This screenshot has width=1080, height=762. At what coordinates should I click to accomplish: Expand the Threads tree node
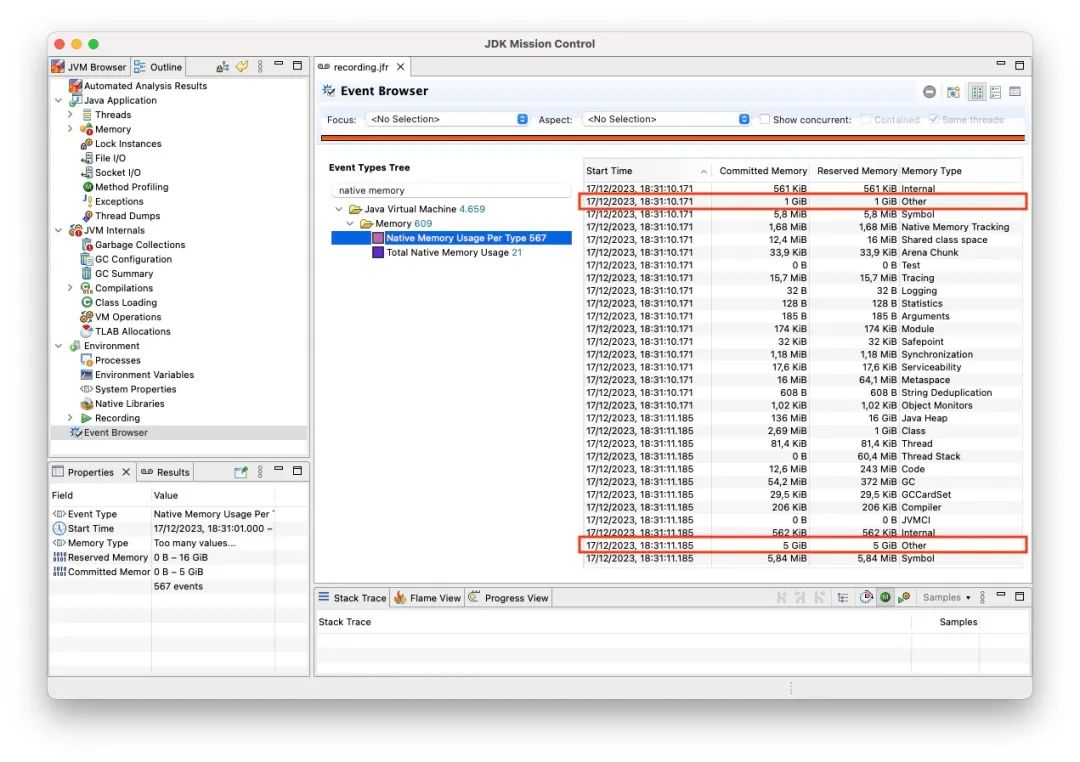point(70,115)
